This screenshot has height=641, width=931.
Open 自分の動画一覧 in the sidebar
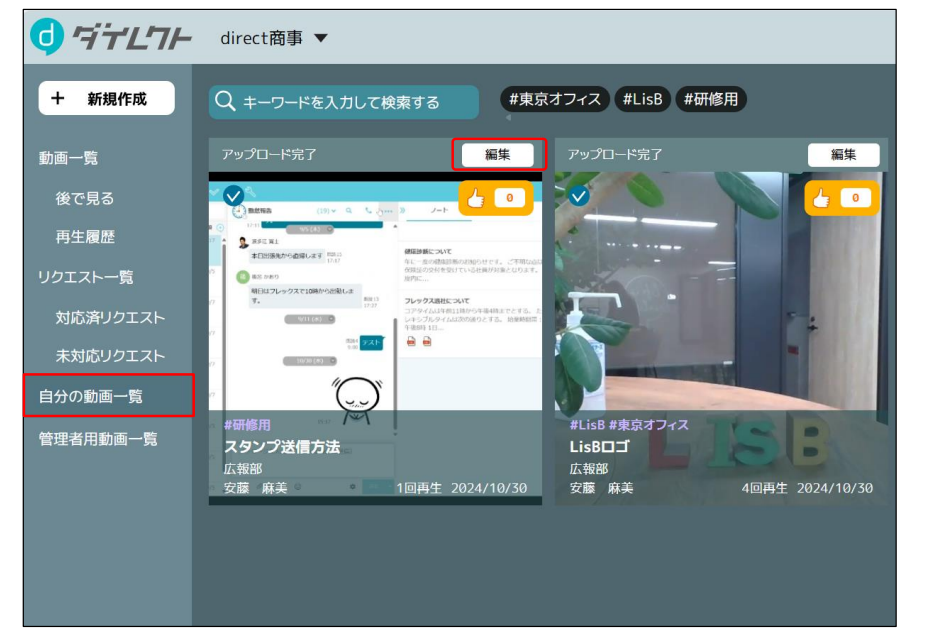point(109,395)
